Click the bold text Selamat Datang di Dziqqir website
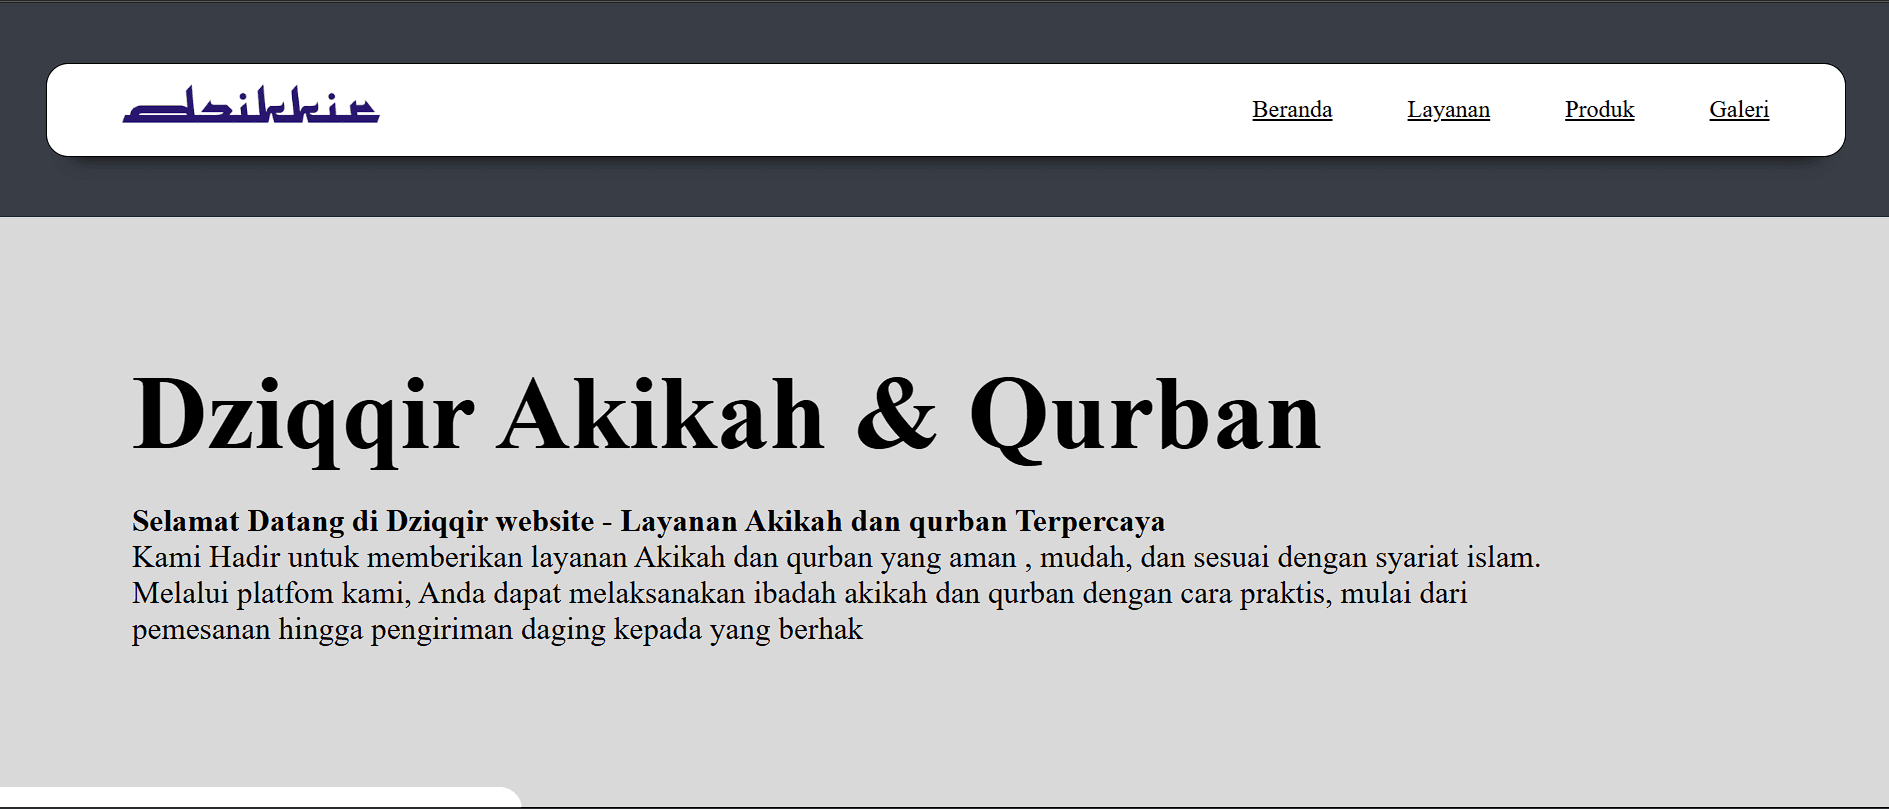The image size is (1889, 809). pyautogui.click(x=363, y=521)
